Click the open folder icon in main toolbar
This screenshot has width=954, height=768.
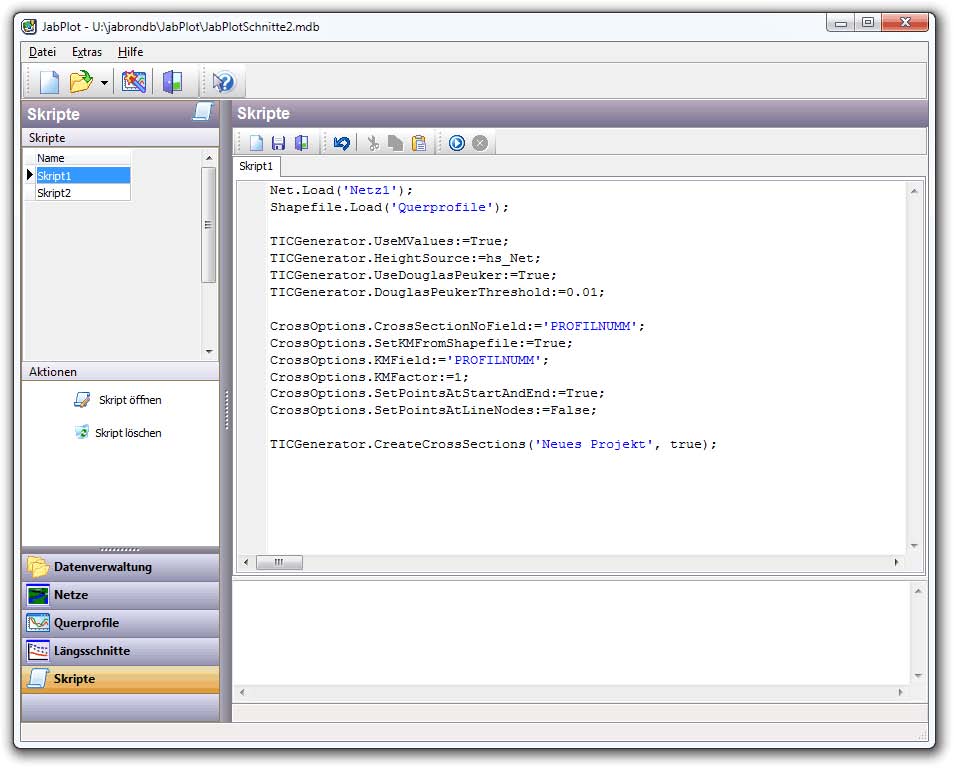[81, 82]
